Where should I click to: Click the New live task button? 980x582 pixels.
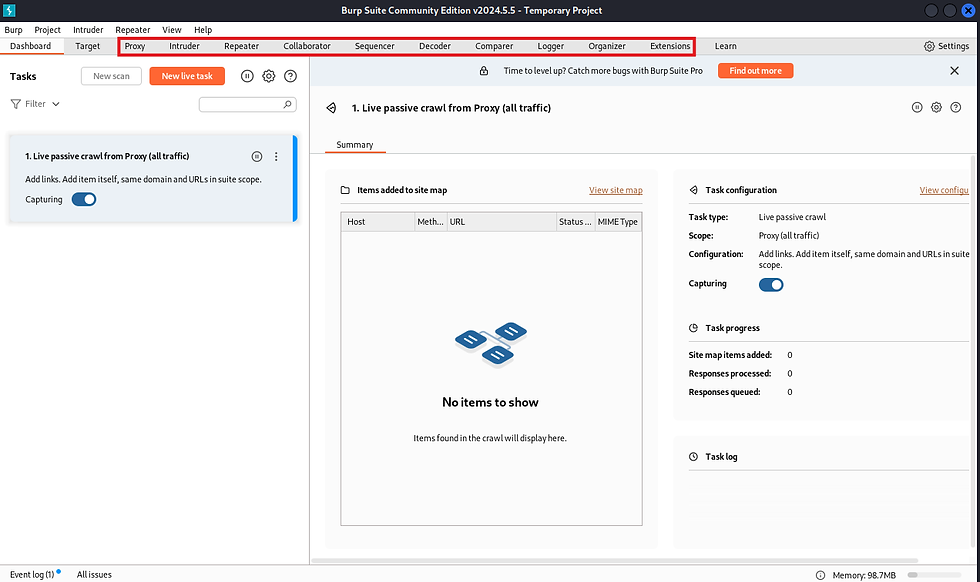coord(187,76)
